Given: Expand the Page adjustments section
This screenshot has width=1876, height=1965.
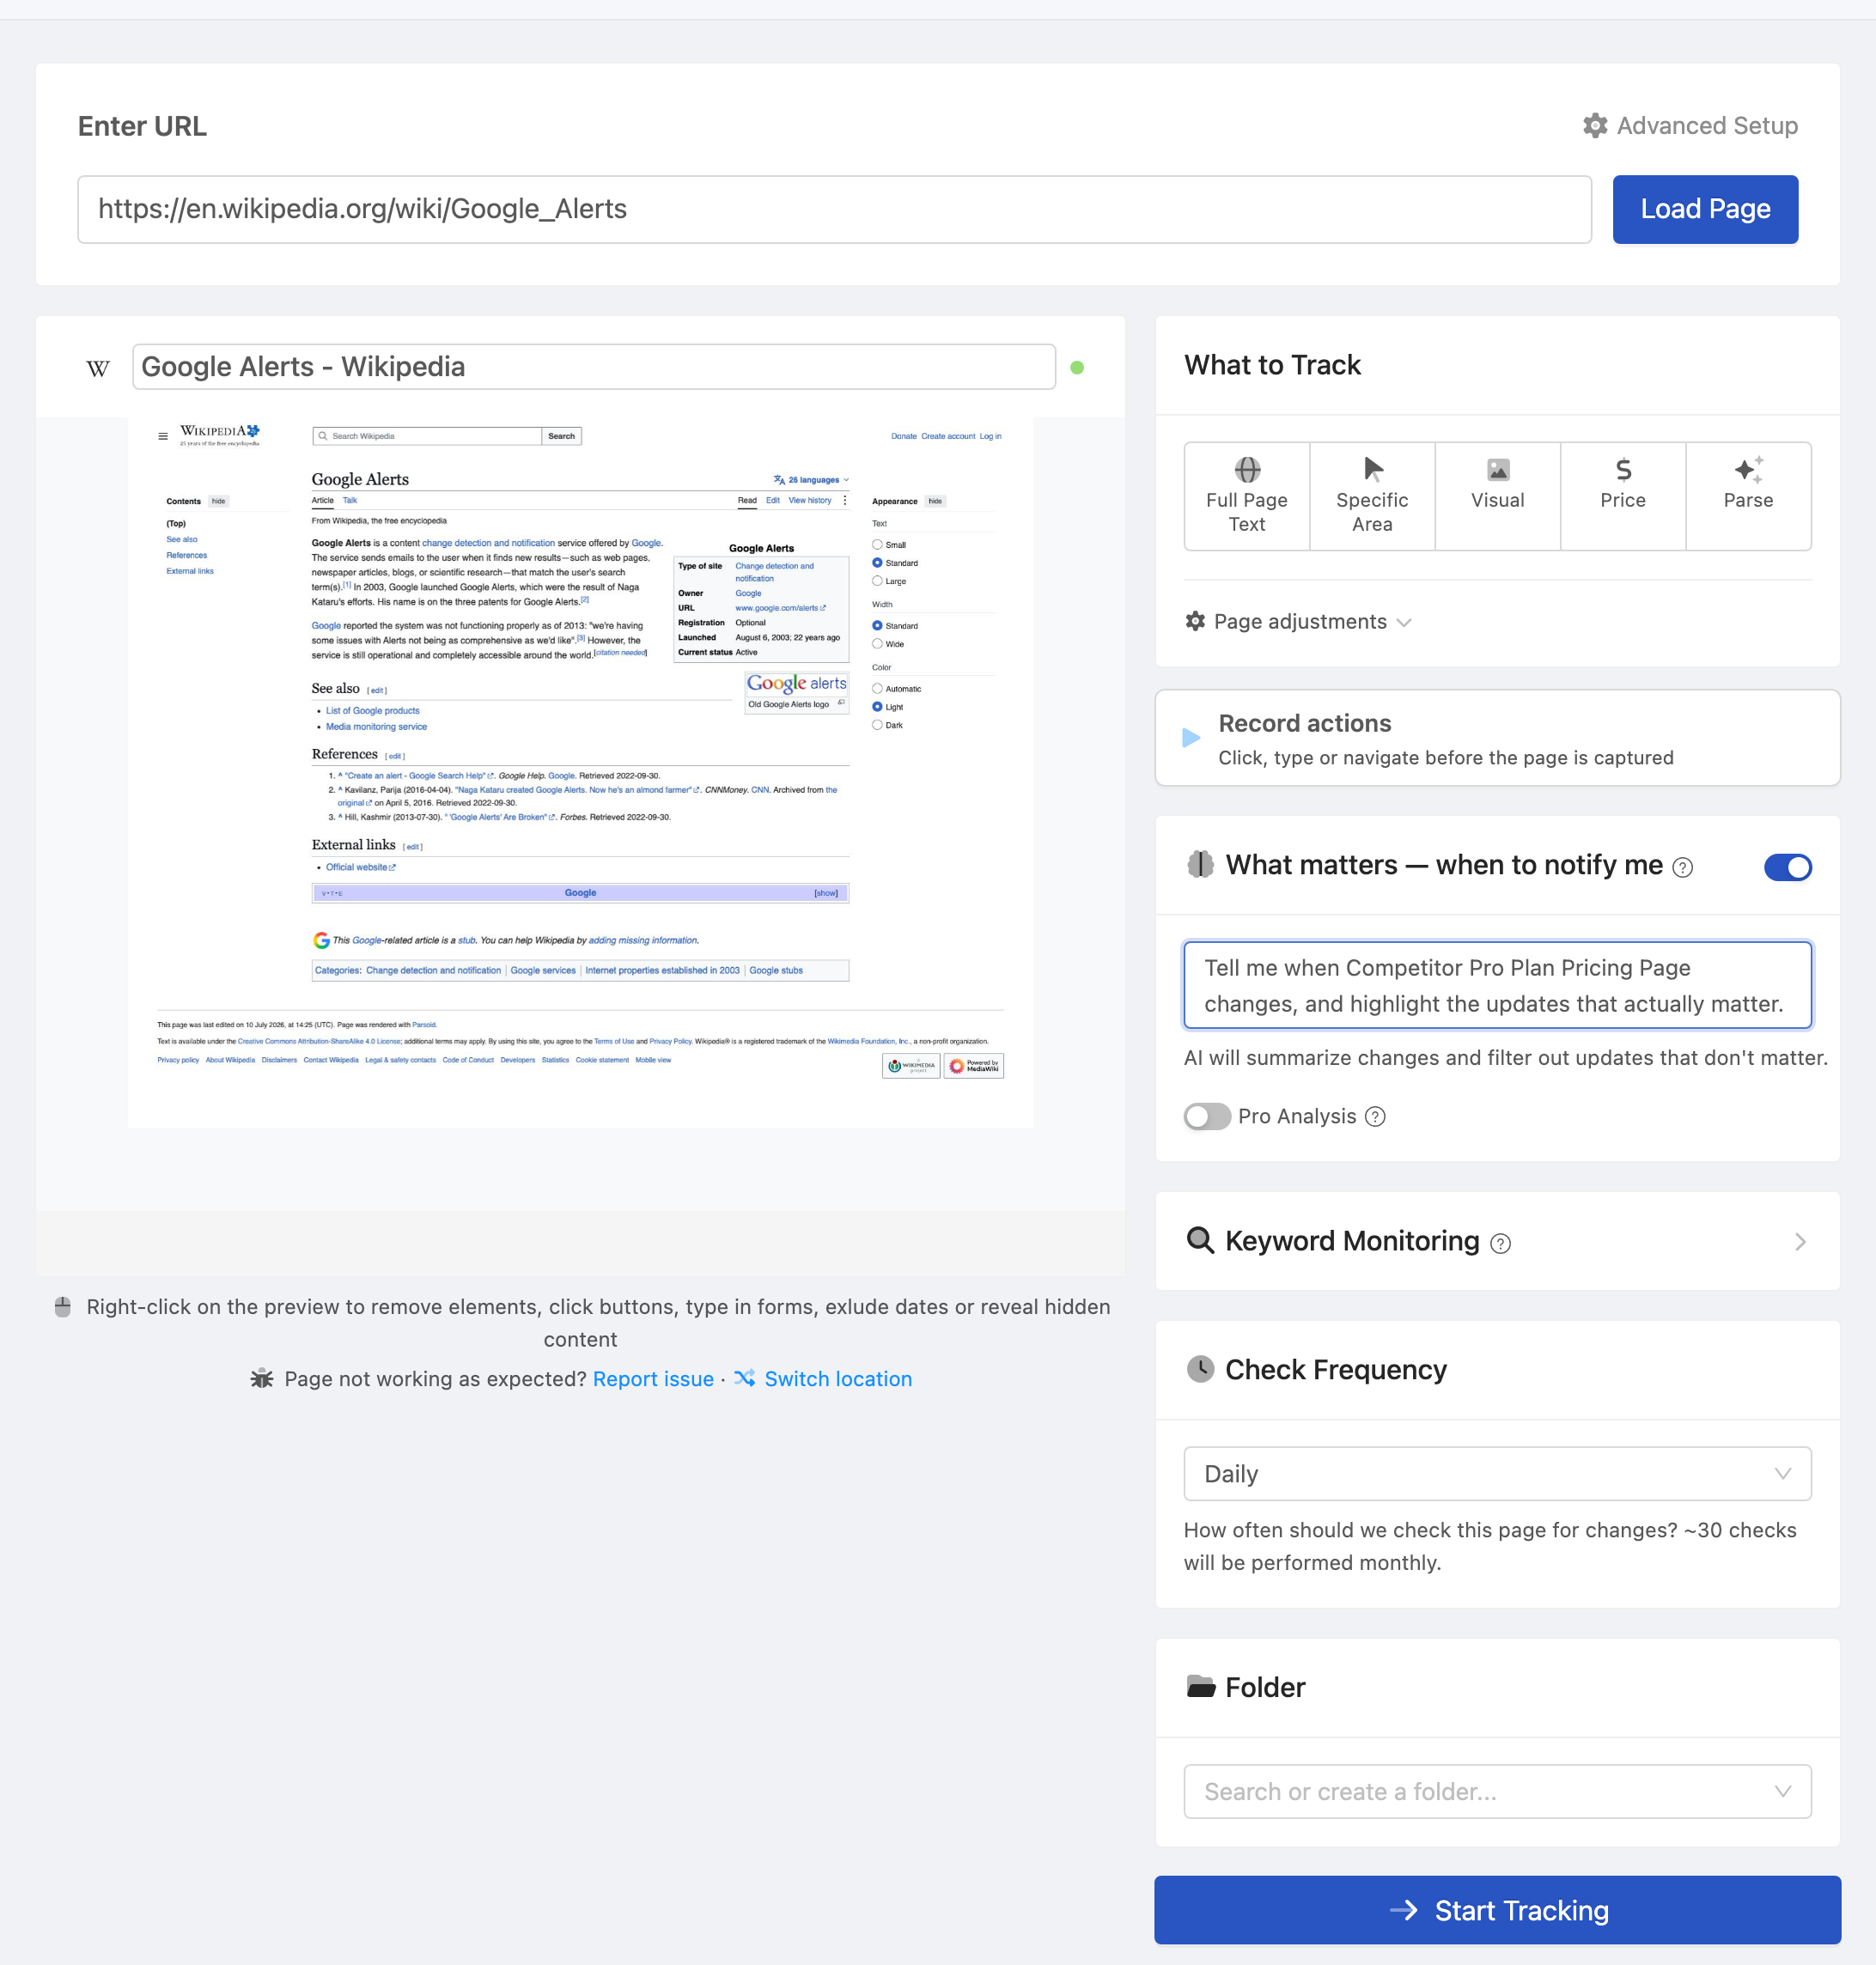Looking at the screenshot, I should click(1298, 621).
